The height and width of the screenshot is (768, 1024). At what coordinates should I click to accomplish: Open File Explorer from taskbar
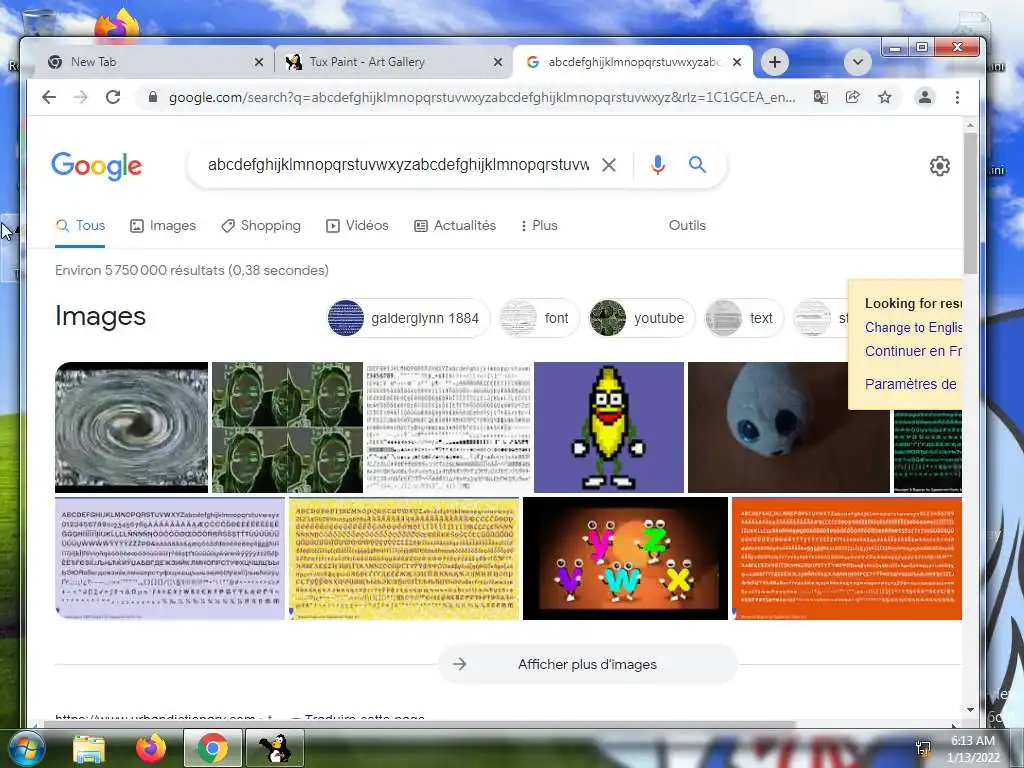click(89, 749)
